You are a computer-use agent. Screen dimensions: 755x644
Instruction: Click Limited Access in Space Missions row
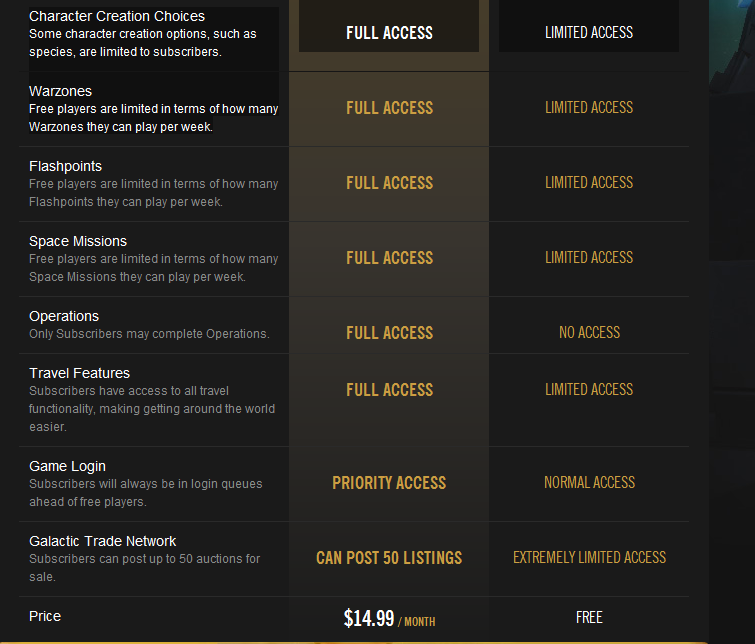coord(589,258)
